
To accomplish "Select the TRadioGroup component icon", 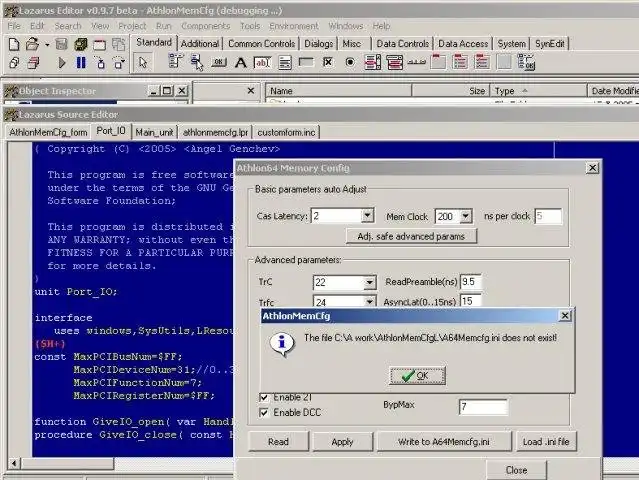I will (x=460, y=62).
